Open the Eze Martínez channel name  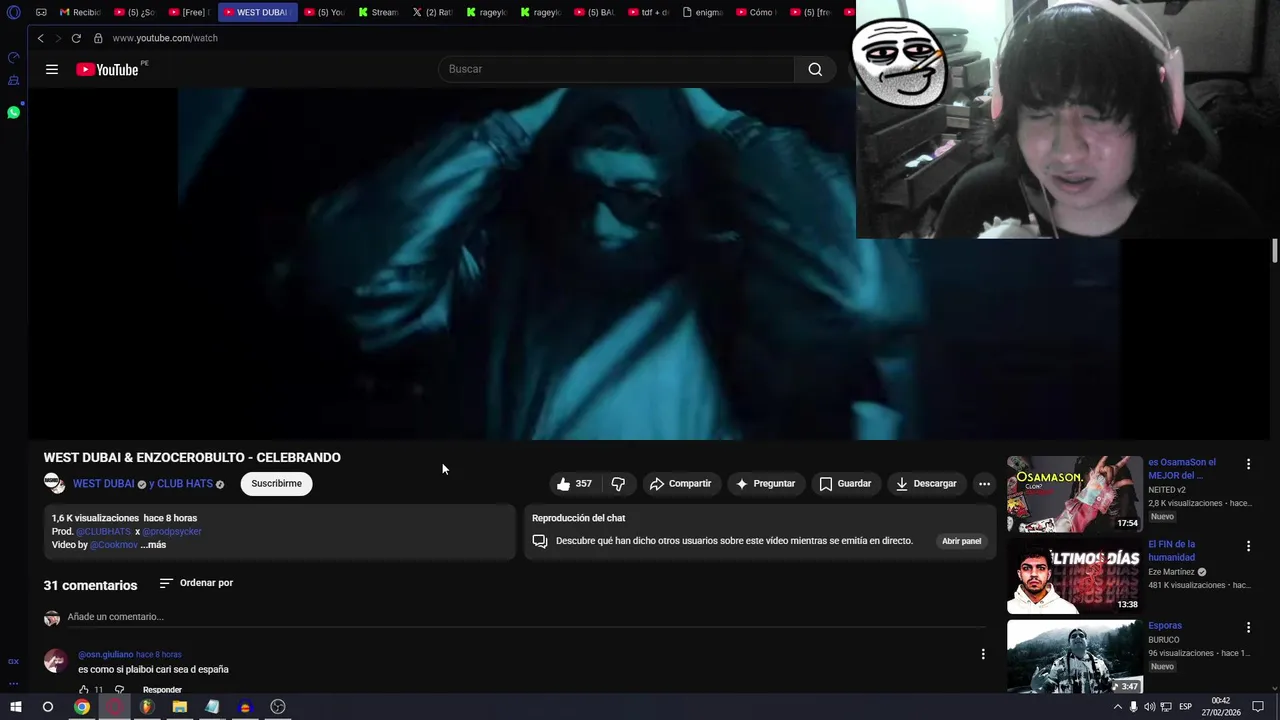[1171, 572]
